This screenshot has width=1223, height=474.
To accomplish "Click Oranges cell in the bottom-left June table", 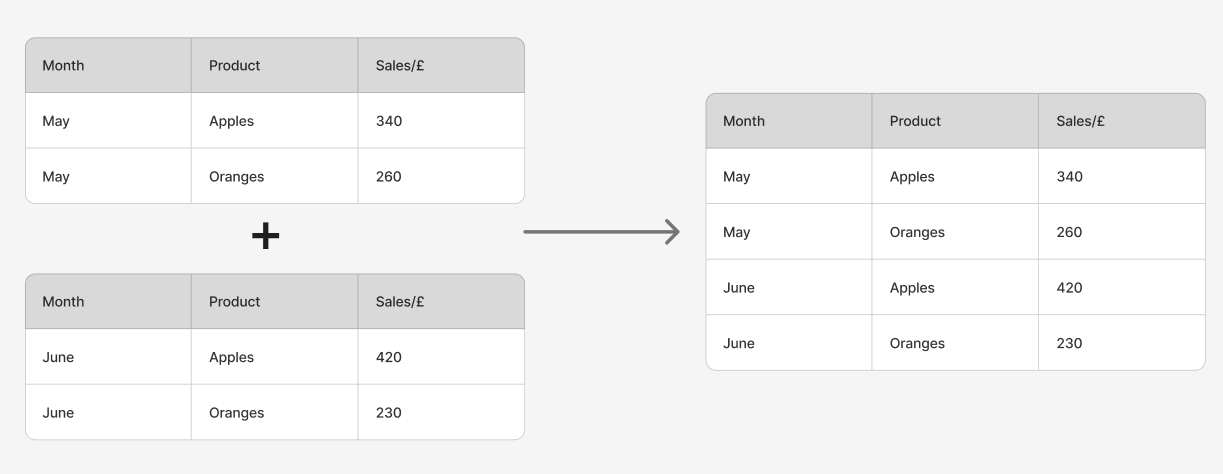I will pos(236,413).
